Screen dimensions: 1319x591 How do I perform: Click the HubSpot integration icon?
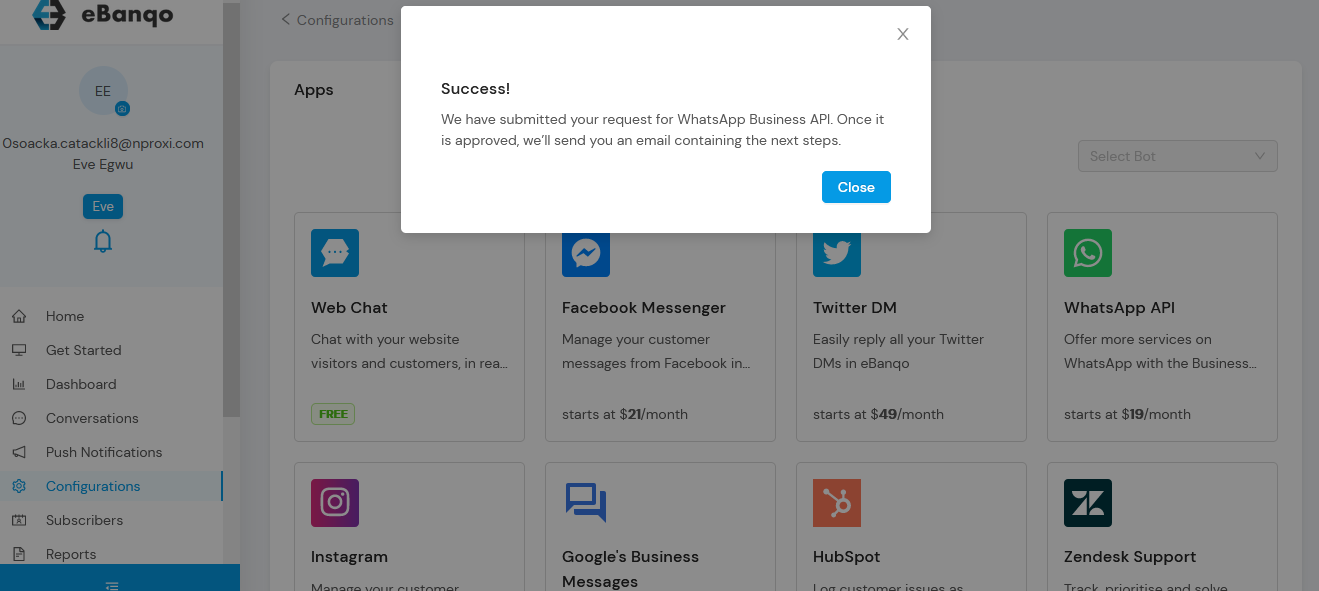837,503
